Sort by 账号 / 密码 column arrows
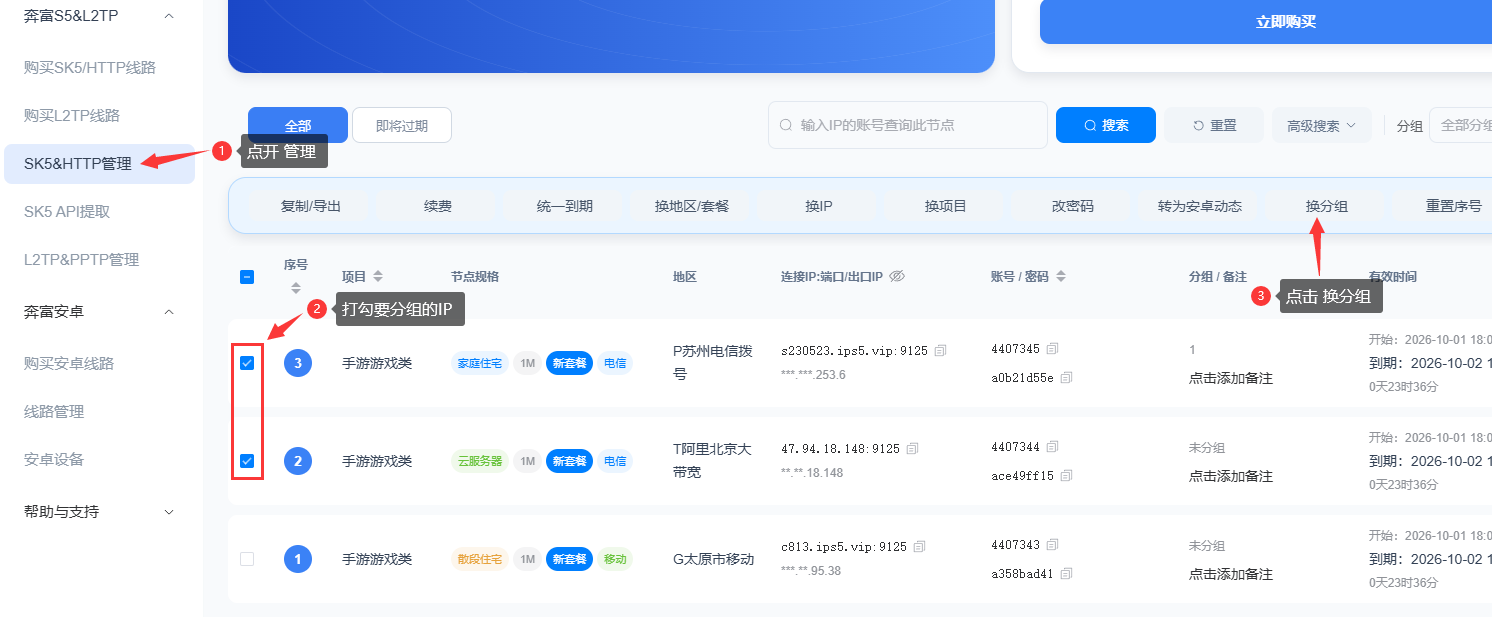The height and width of the screenshot is (617, 1492). (x=1061, y=277)
